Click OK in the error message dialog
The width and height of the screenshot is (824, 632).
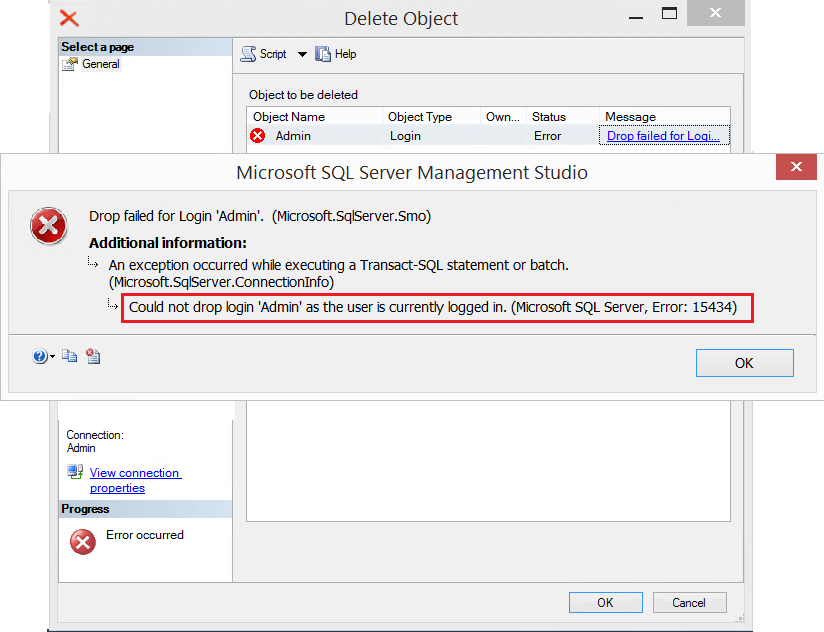pyautogui.click(x=745, y=363)
